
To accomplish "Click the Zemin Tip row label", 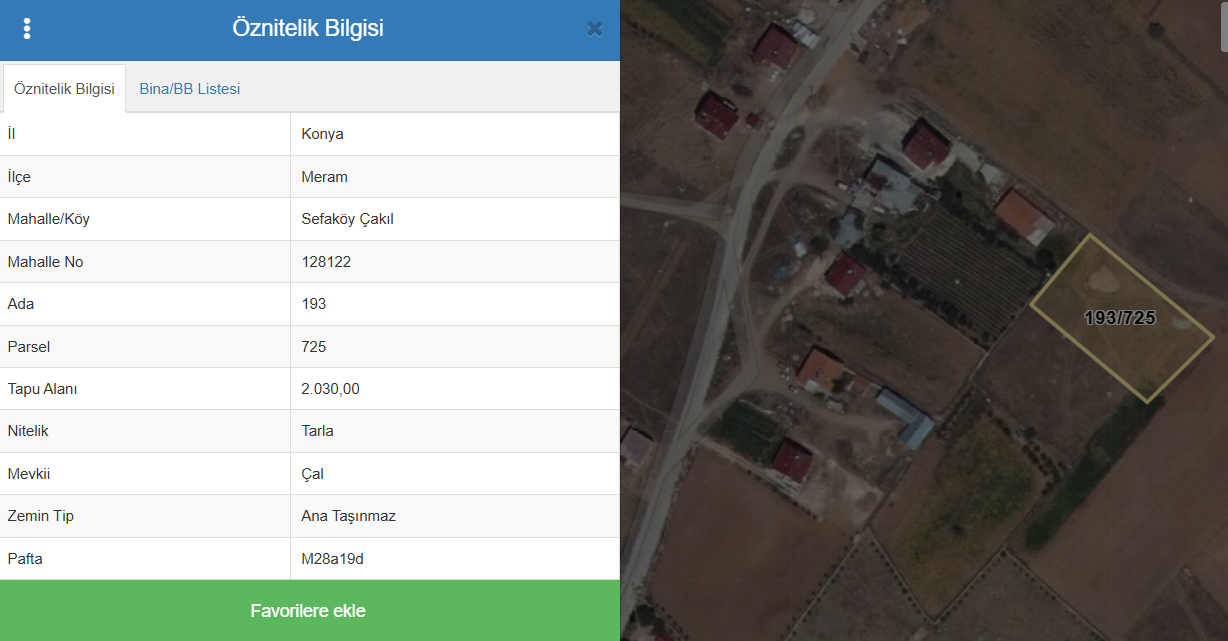I will [40, 516].
